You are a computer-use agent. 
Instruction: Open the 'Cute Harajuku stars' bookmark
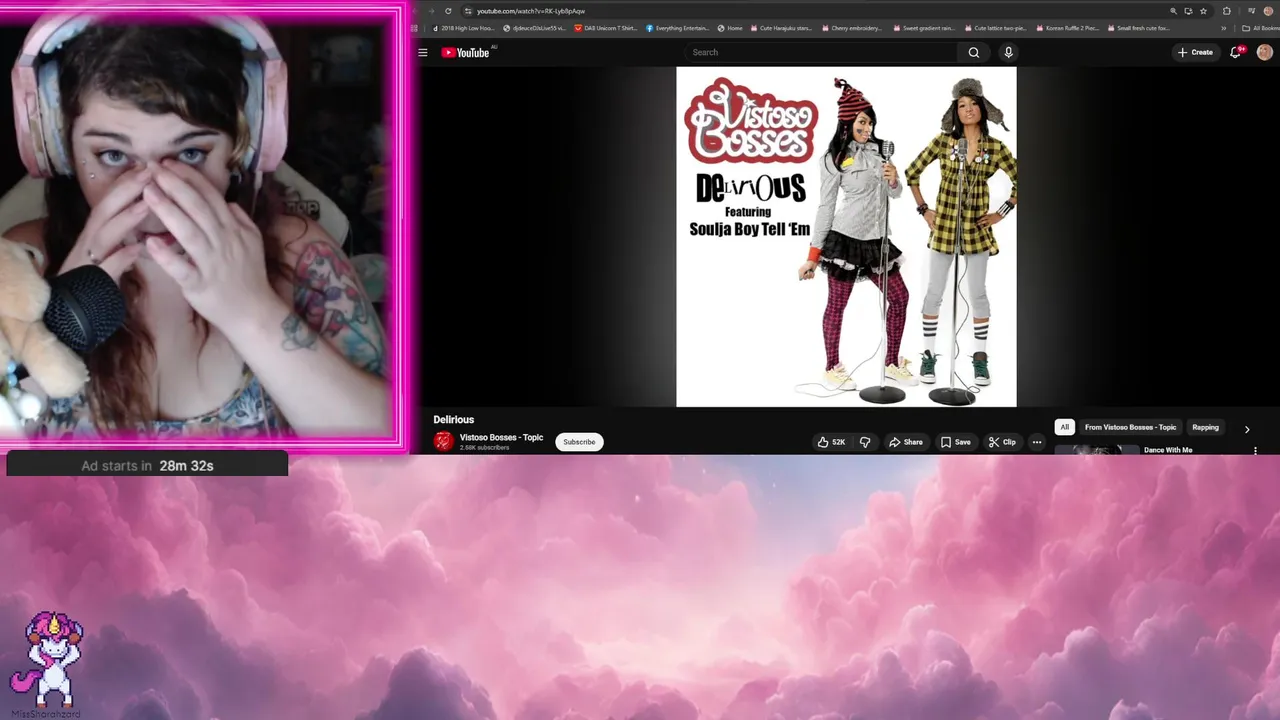780,28
